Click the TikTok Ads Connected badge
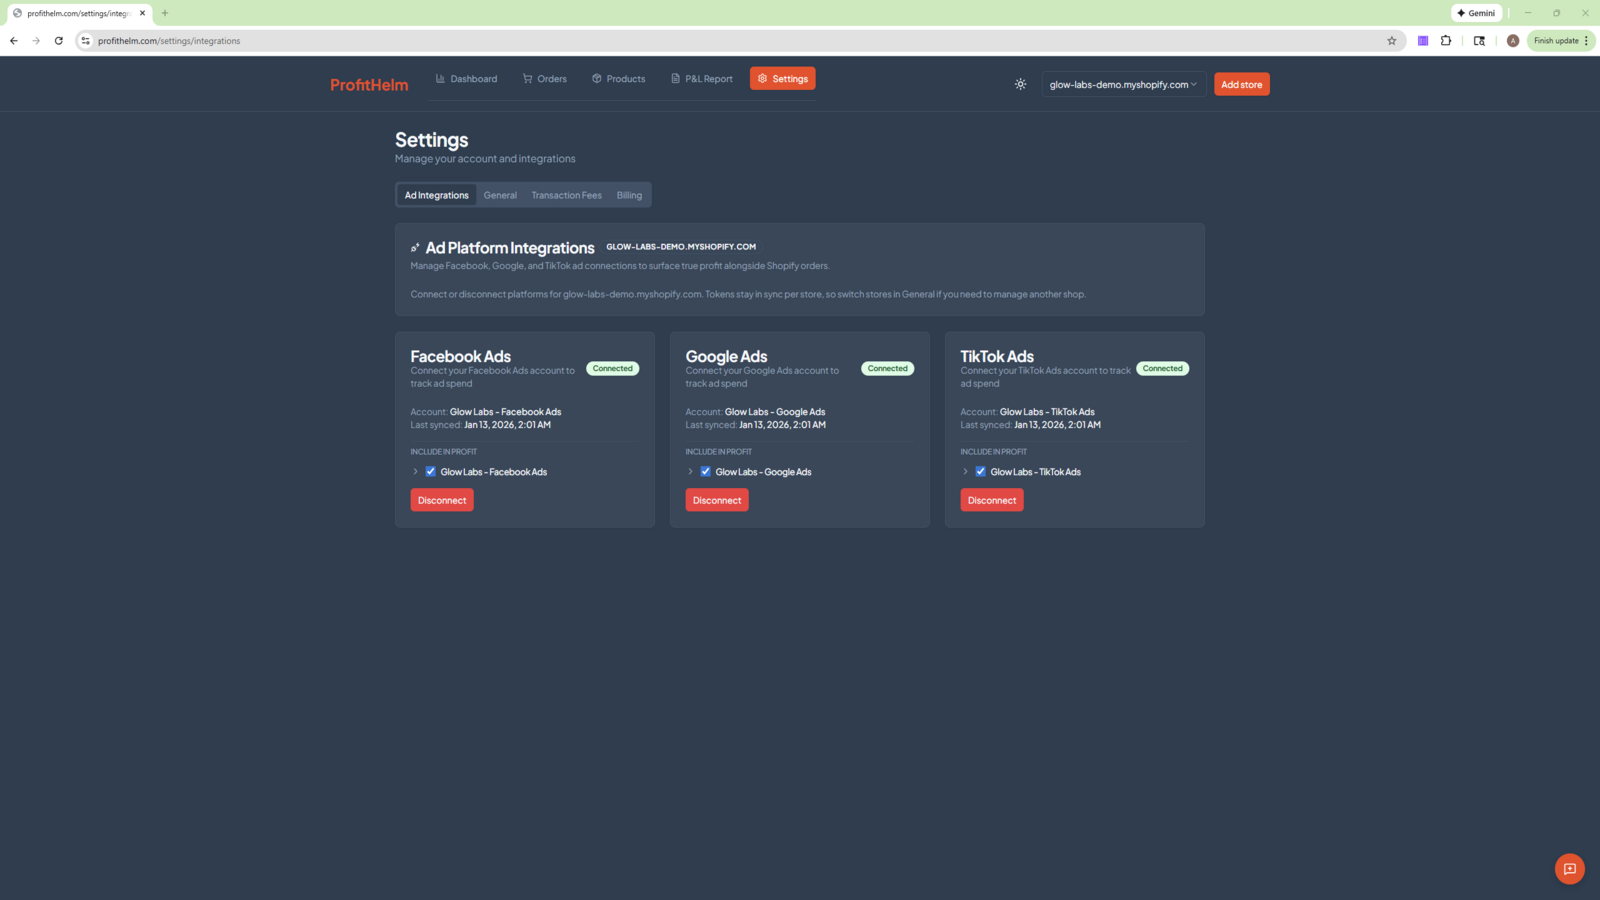This screenshot has width=1600, height=900. (x=1163, y=369)
